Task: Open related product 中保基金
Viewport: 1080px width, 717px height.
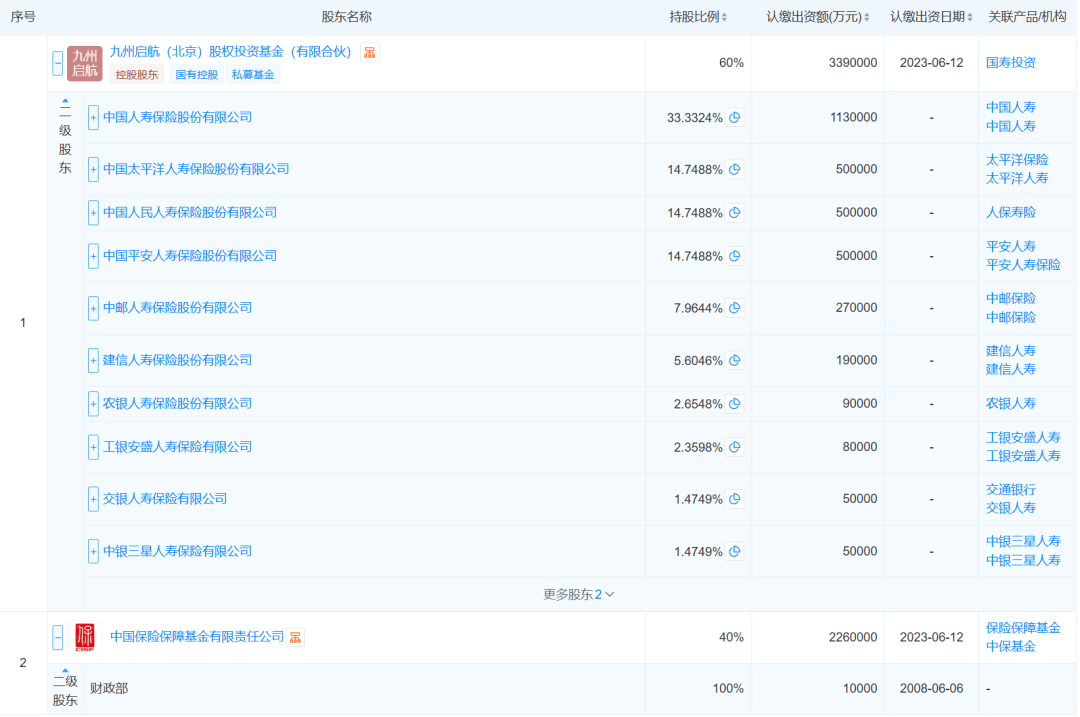Action: 1010,647
